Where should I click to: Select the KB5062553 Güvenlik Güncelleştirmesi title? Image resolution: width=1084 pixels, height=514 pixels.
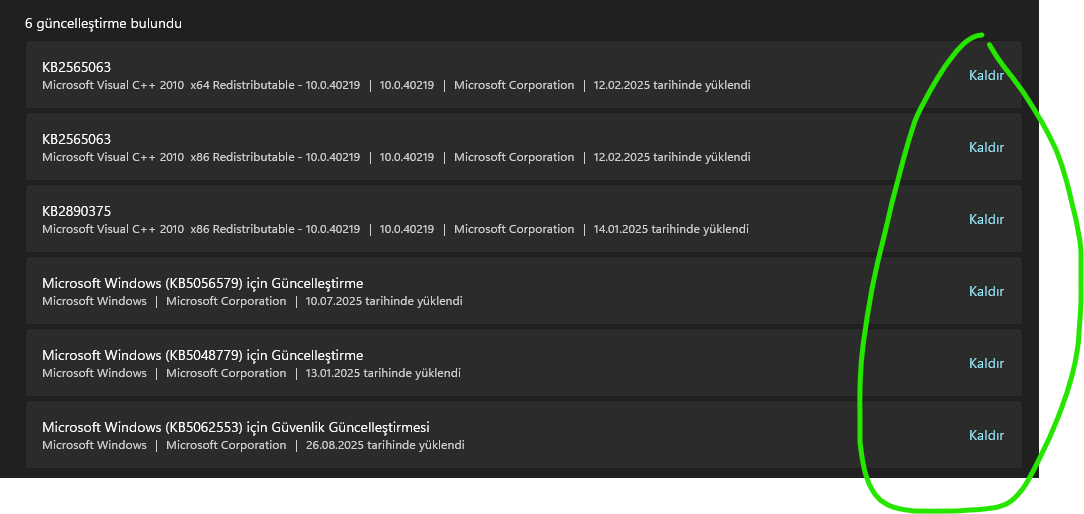point(235,427)
